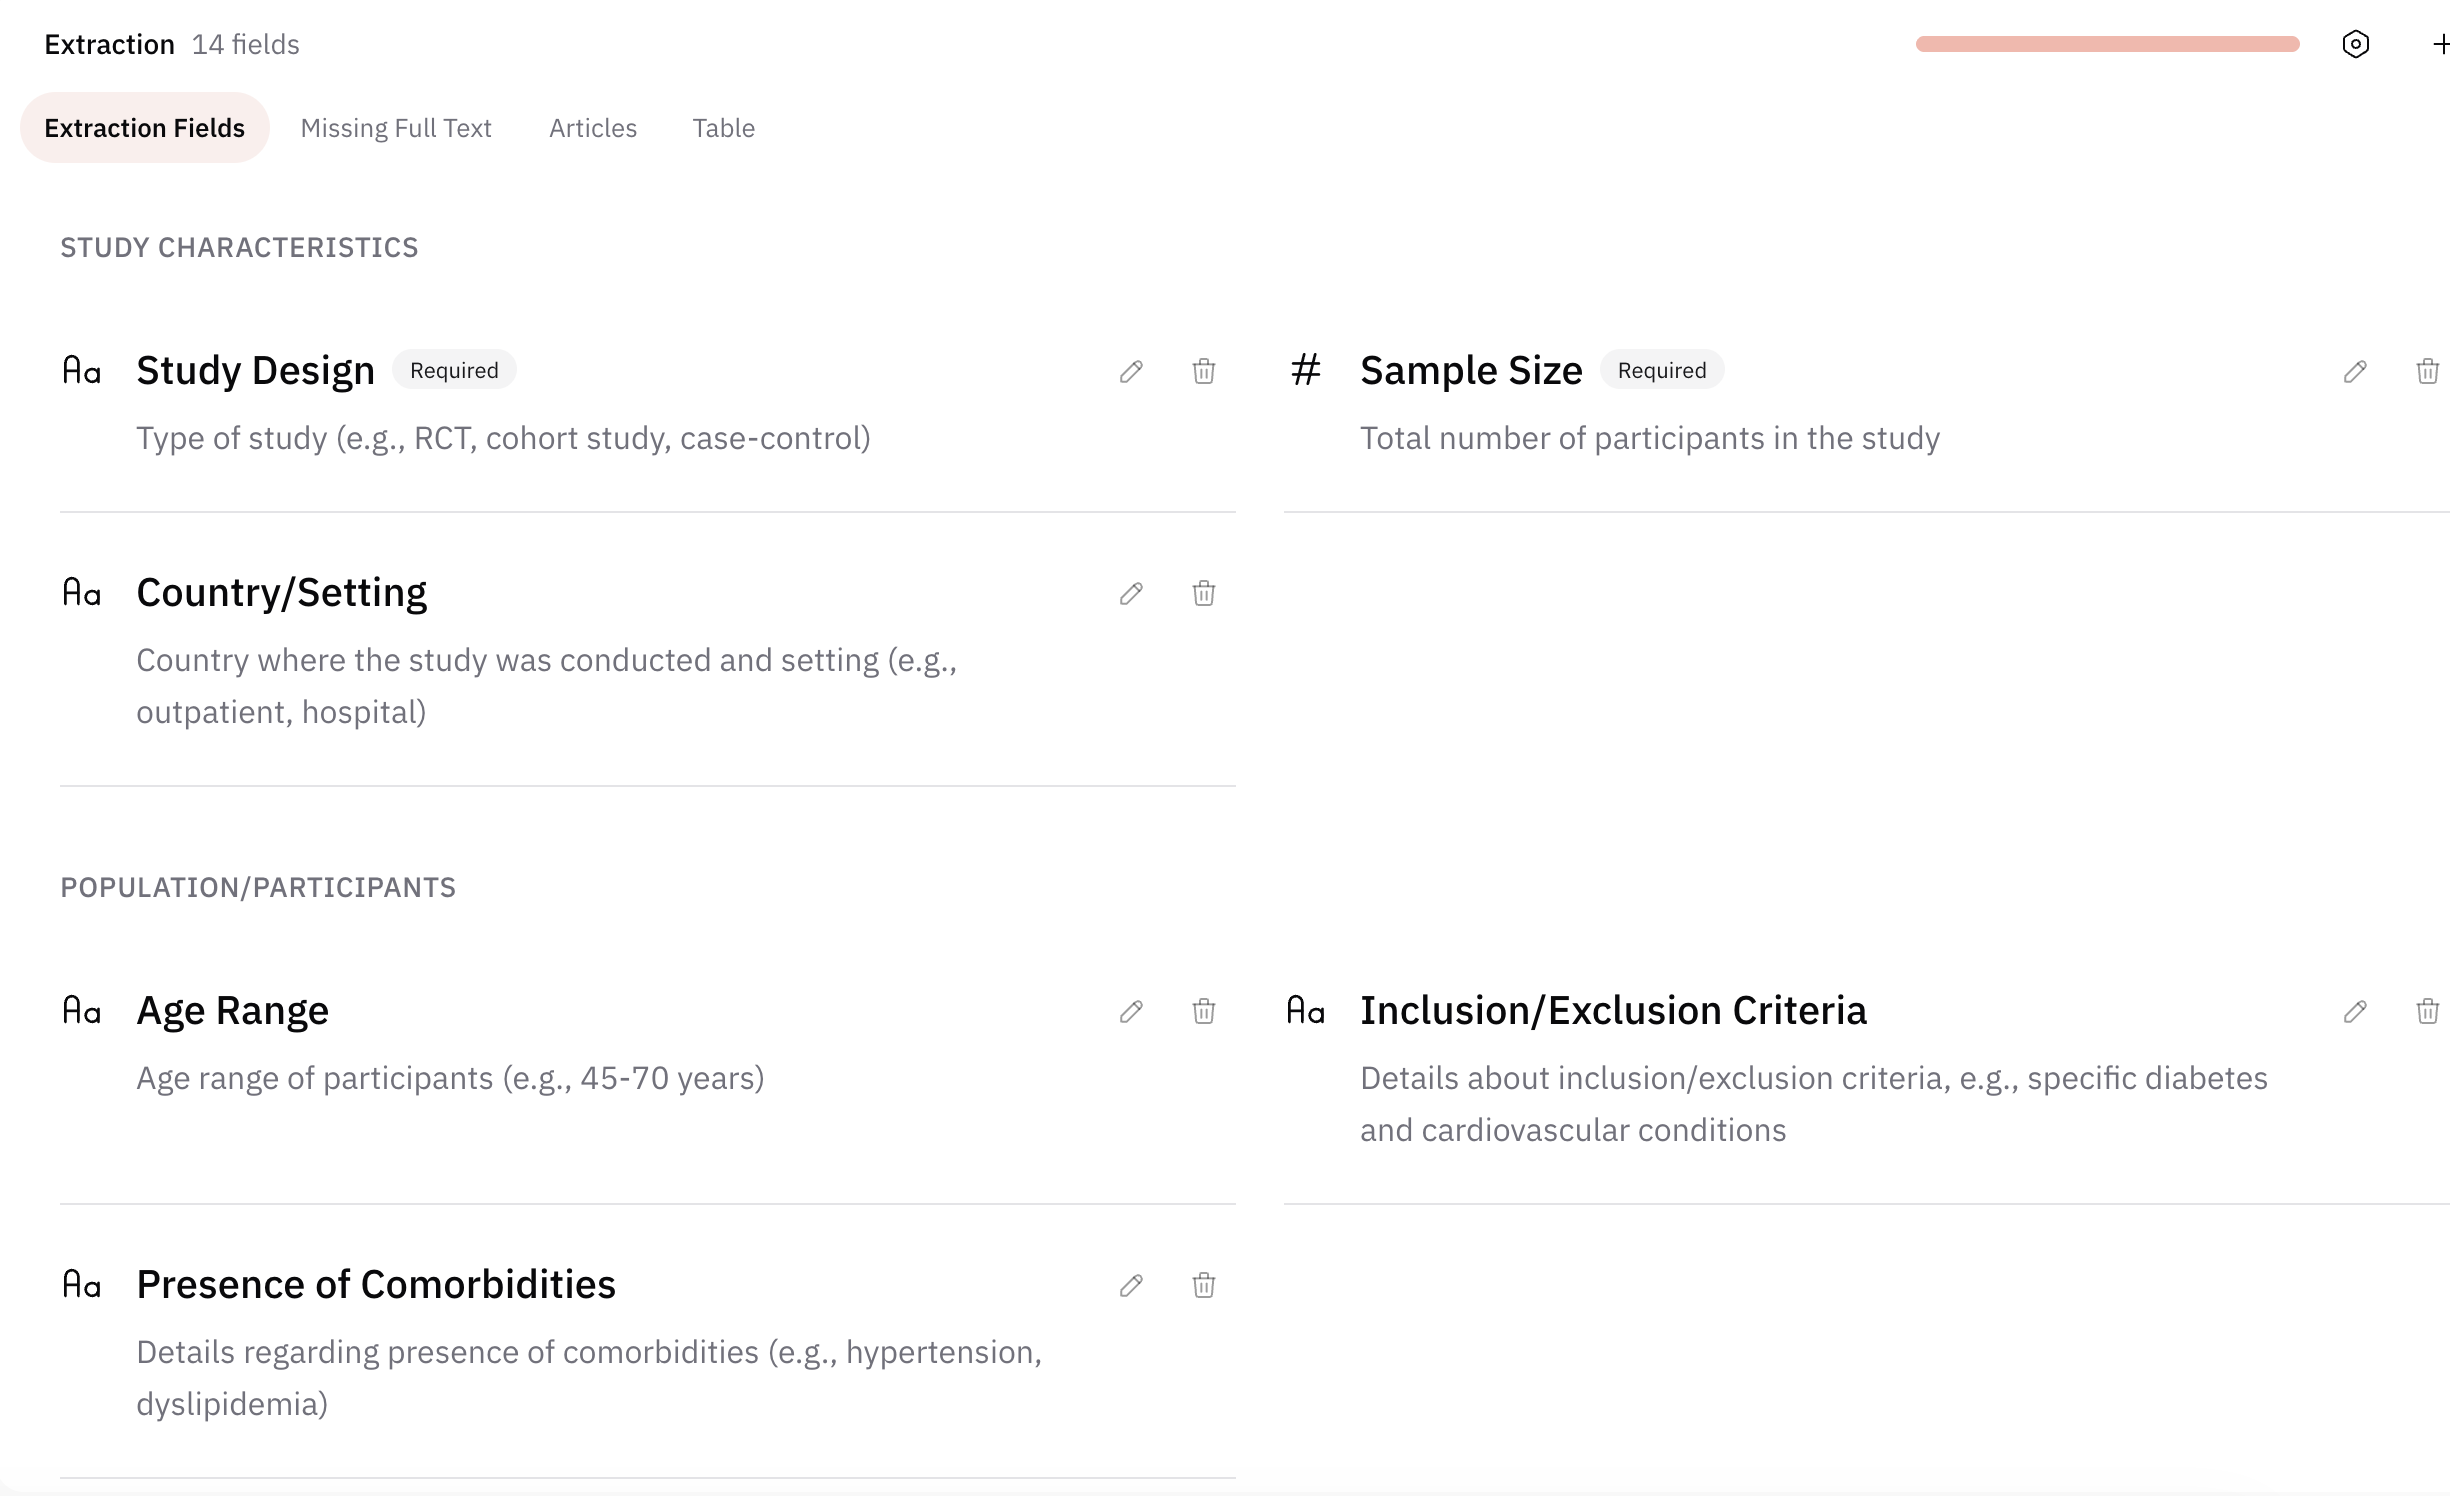This screenshot has height=1496, width=2450.
Task: Delete the Study Design field
Action: (x=1204, y=371)
